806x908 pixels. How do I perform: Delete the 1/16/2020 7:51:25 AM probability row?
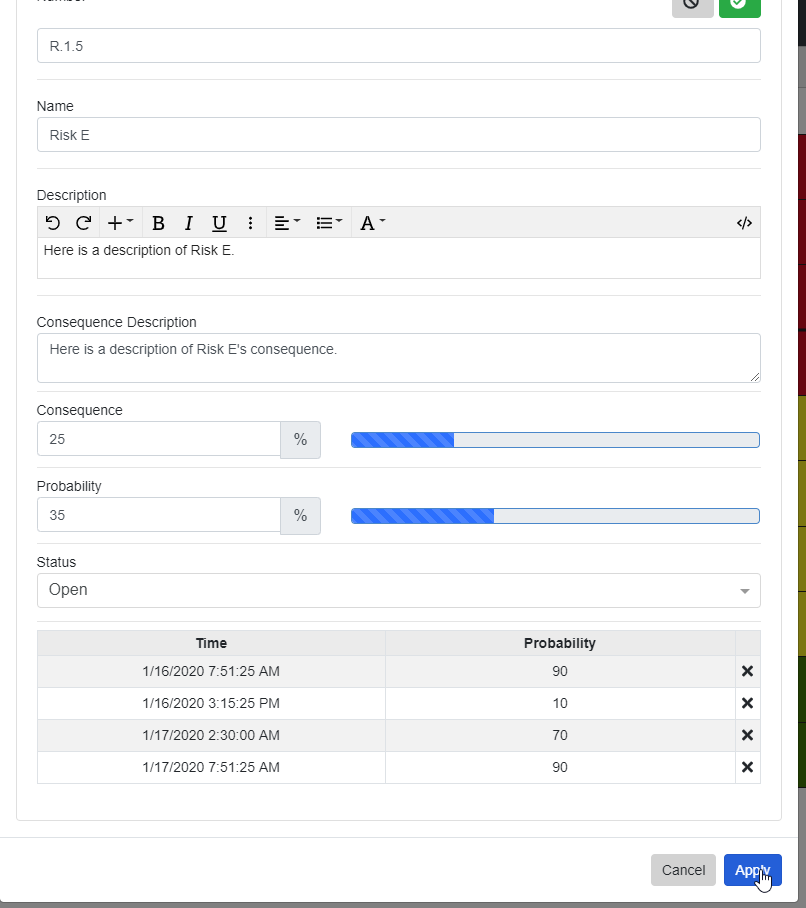(747, 672)
